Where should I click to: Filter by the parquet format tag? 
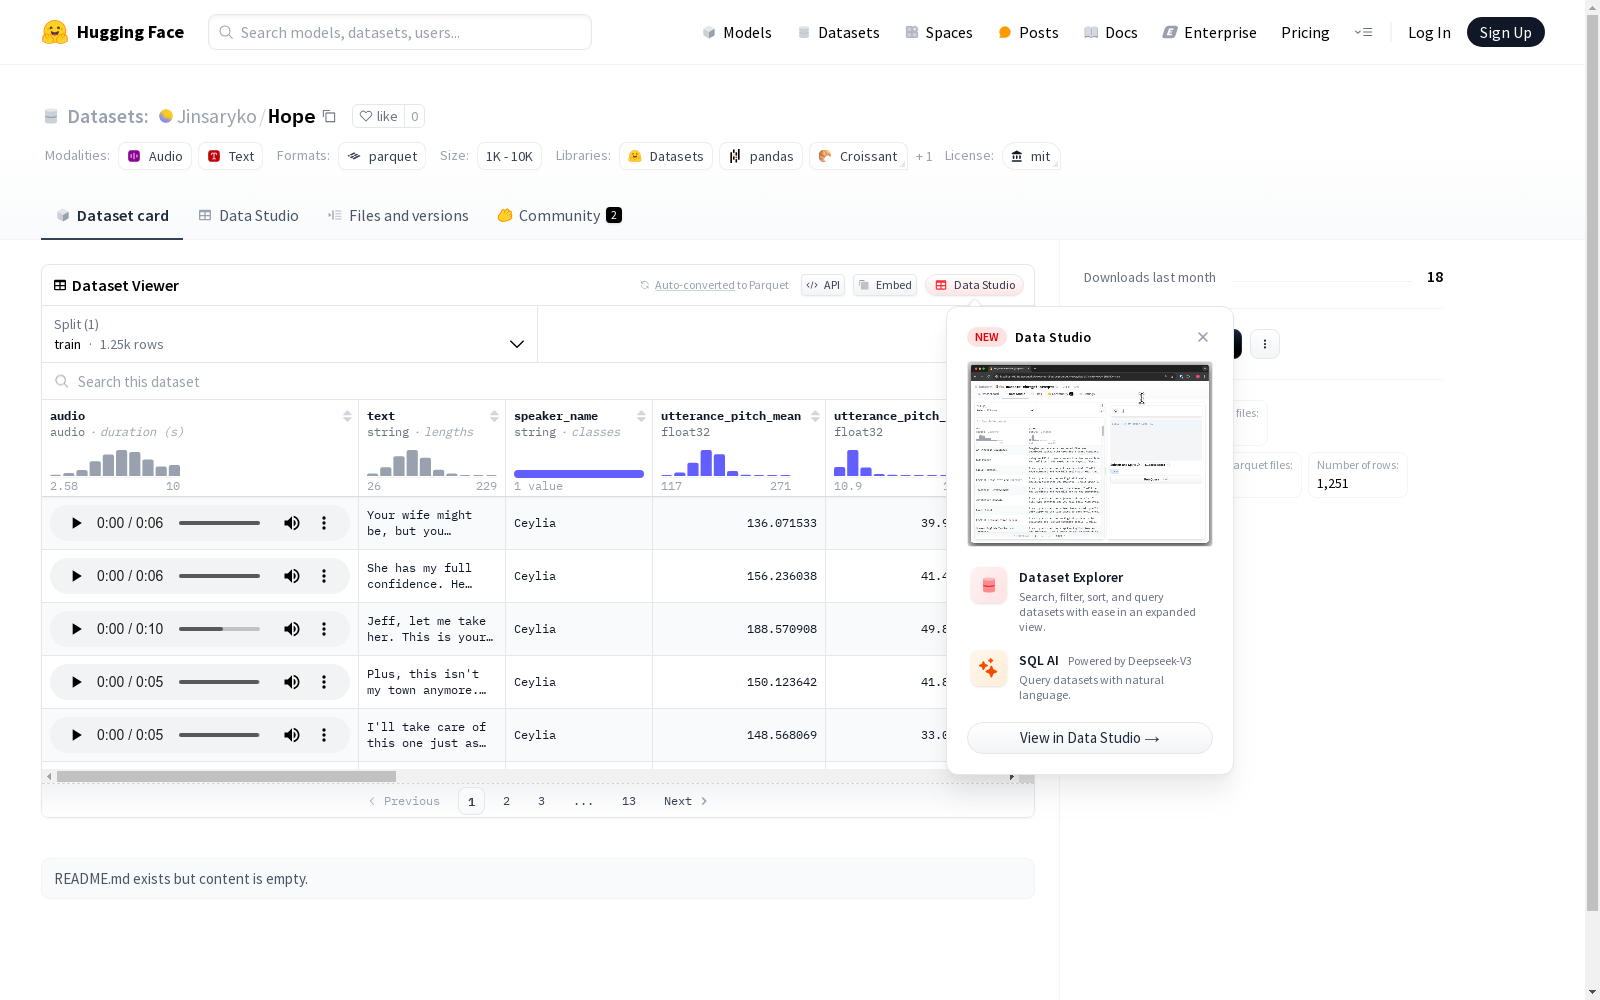pyautogui.click(x=382, y=156)
